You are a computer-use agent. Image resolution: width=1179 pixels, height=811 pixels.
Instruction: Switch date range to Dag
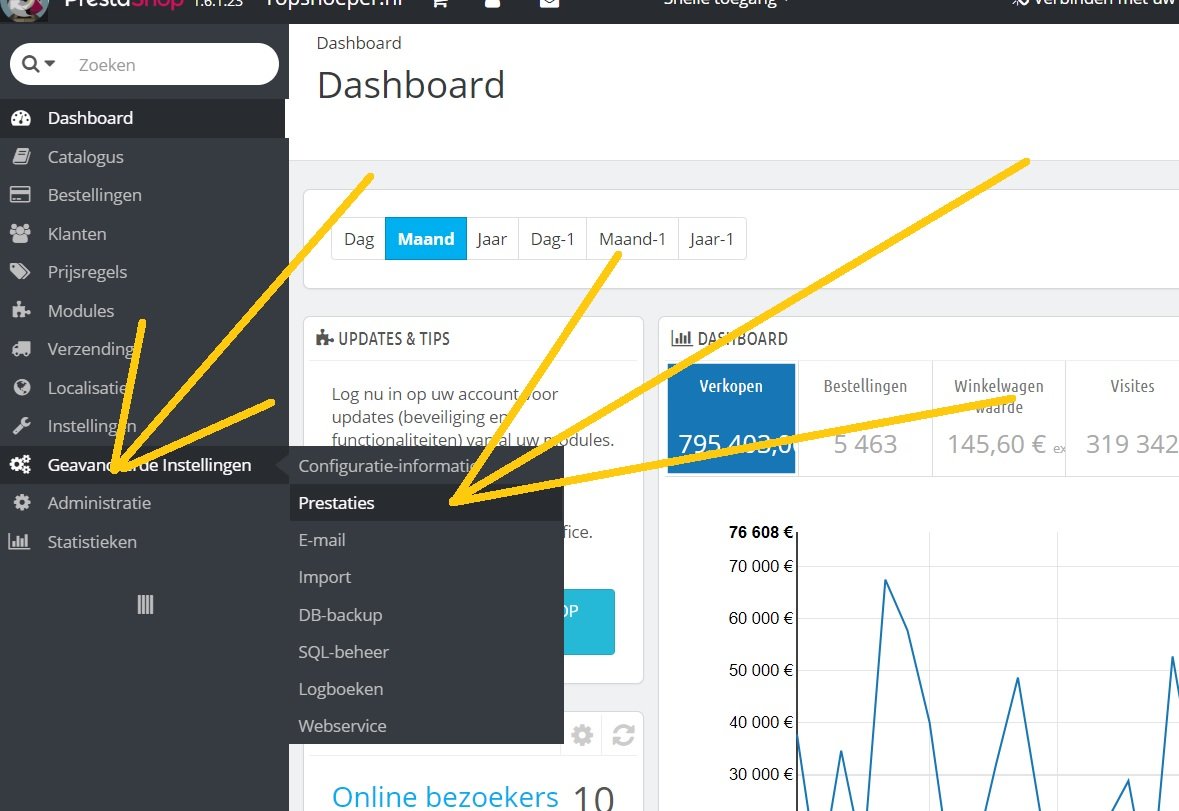359,239
